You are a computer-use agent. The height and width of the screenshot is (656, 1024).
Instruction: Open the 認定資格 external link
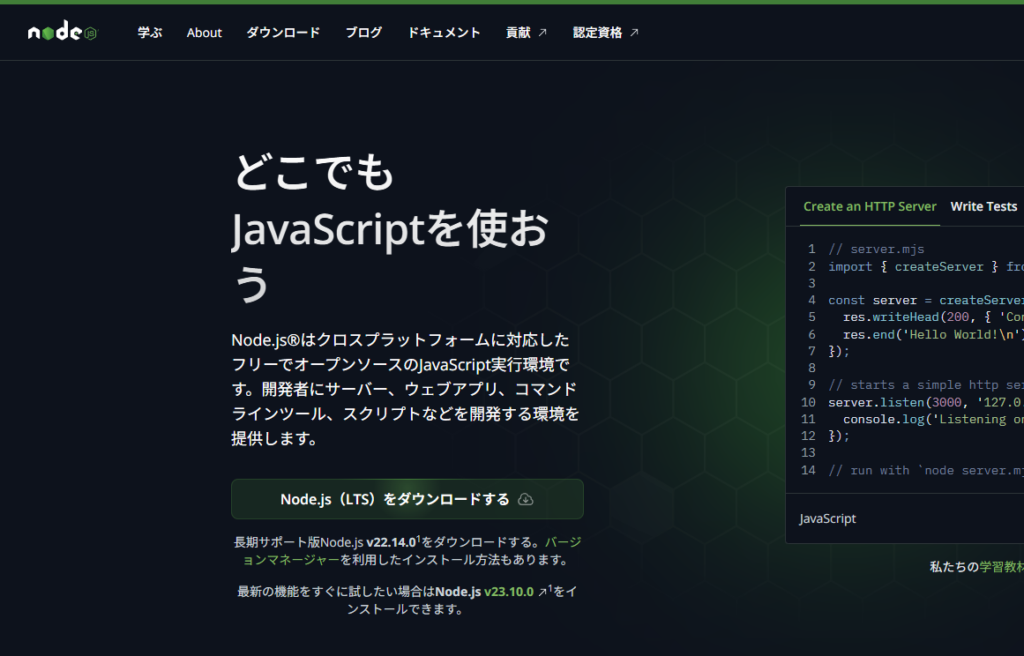coord(606,33)
